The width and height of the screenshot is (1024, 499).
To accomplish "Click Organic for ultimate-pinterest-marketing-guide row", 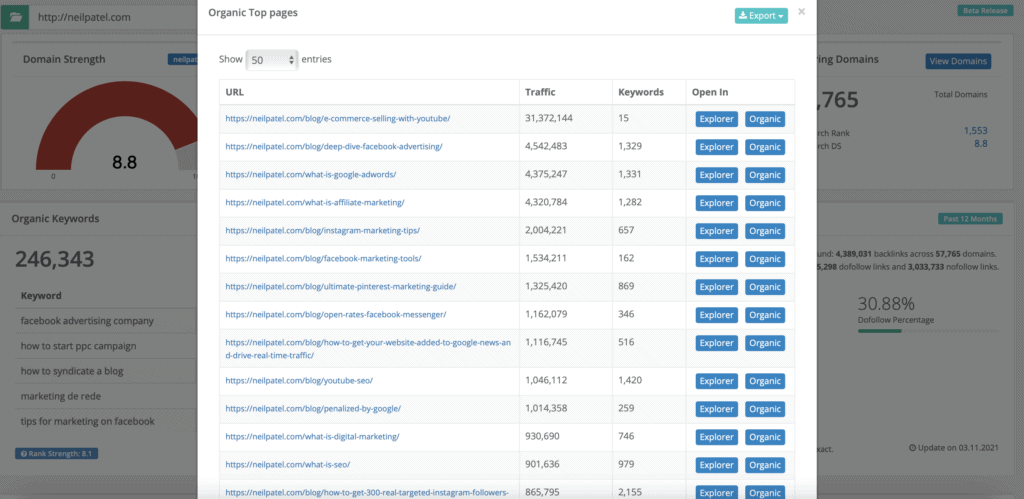I will point(765,287).
